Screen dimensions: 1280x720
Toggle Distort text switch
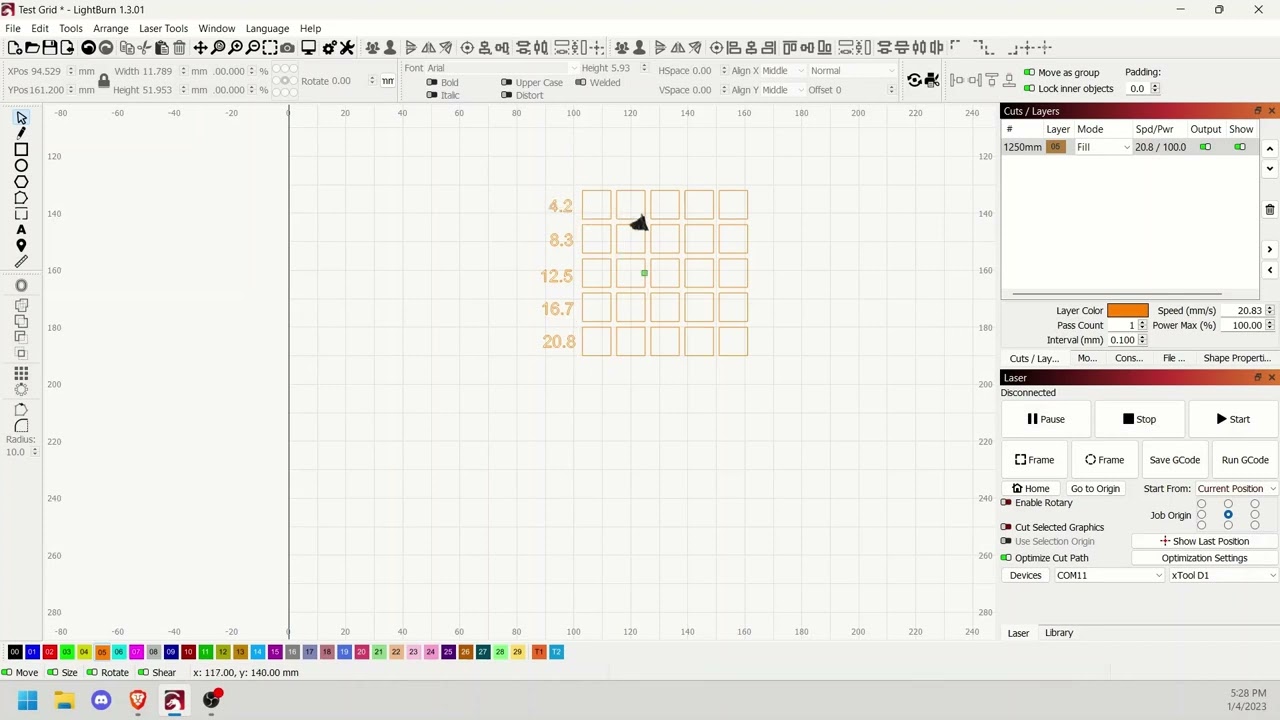[506, 95]
